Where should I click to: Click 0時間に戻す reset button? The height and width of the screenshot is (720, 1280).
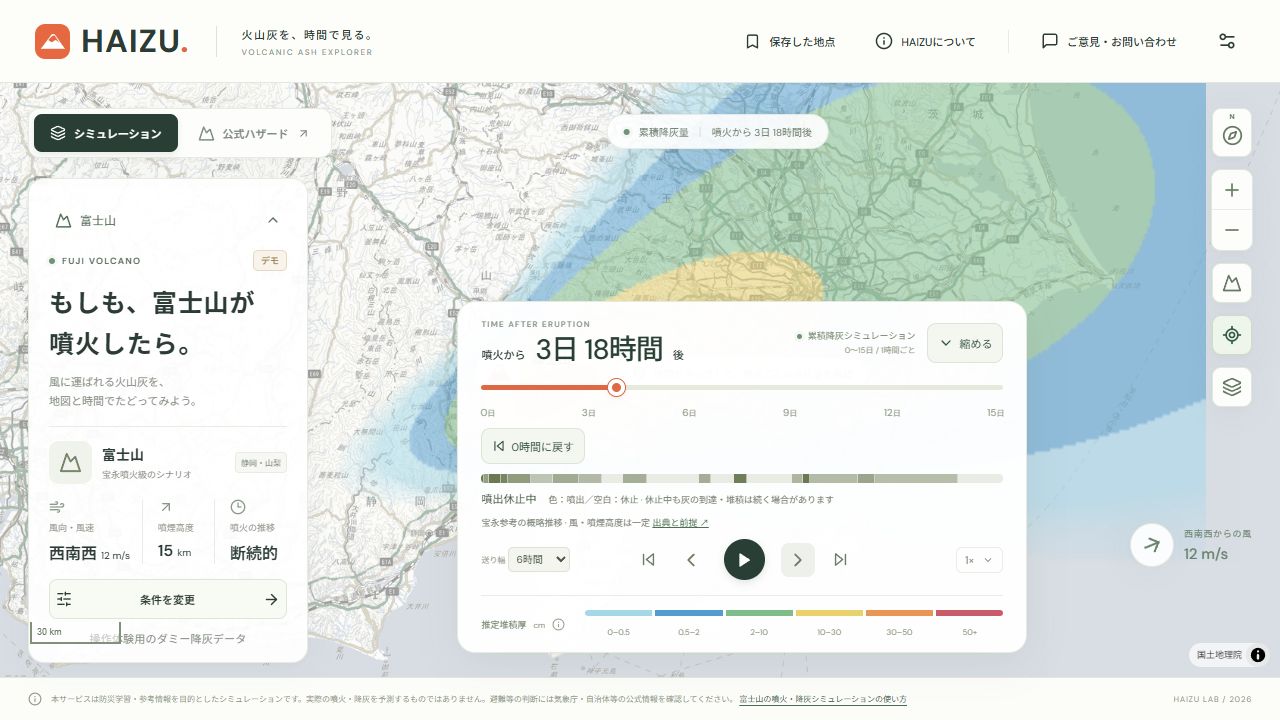tap(533, 446)
